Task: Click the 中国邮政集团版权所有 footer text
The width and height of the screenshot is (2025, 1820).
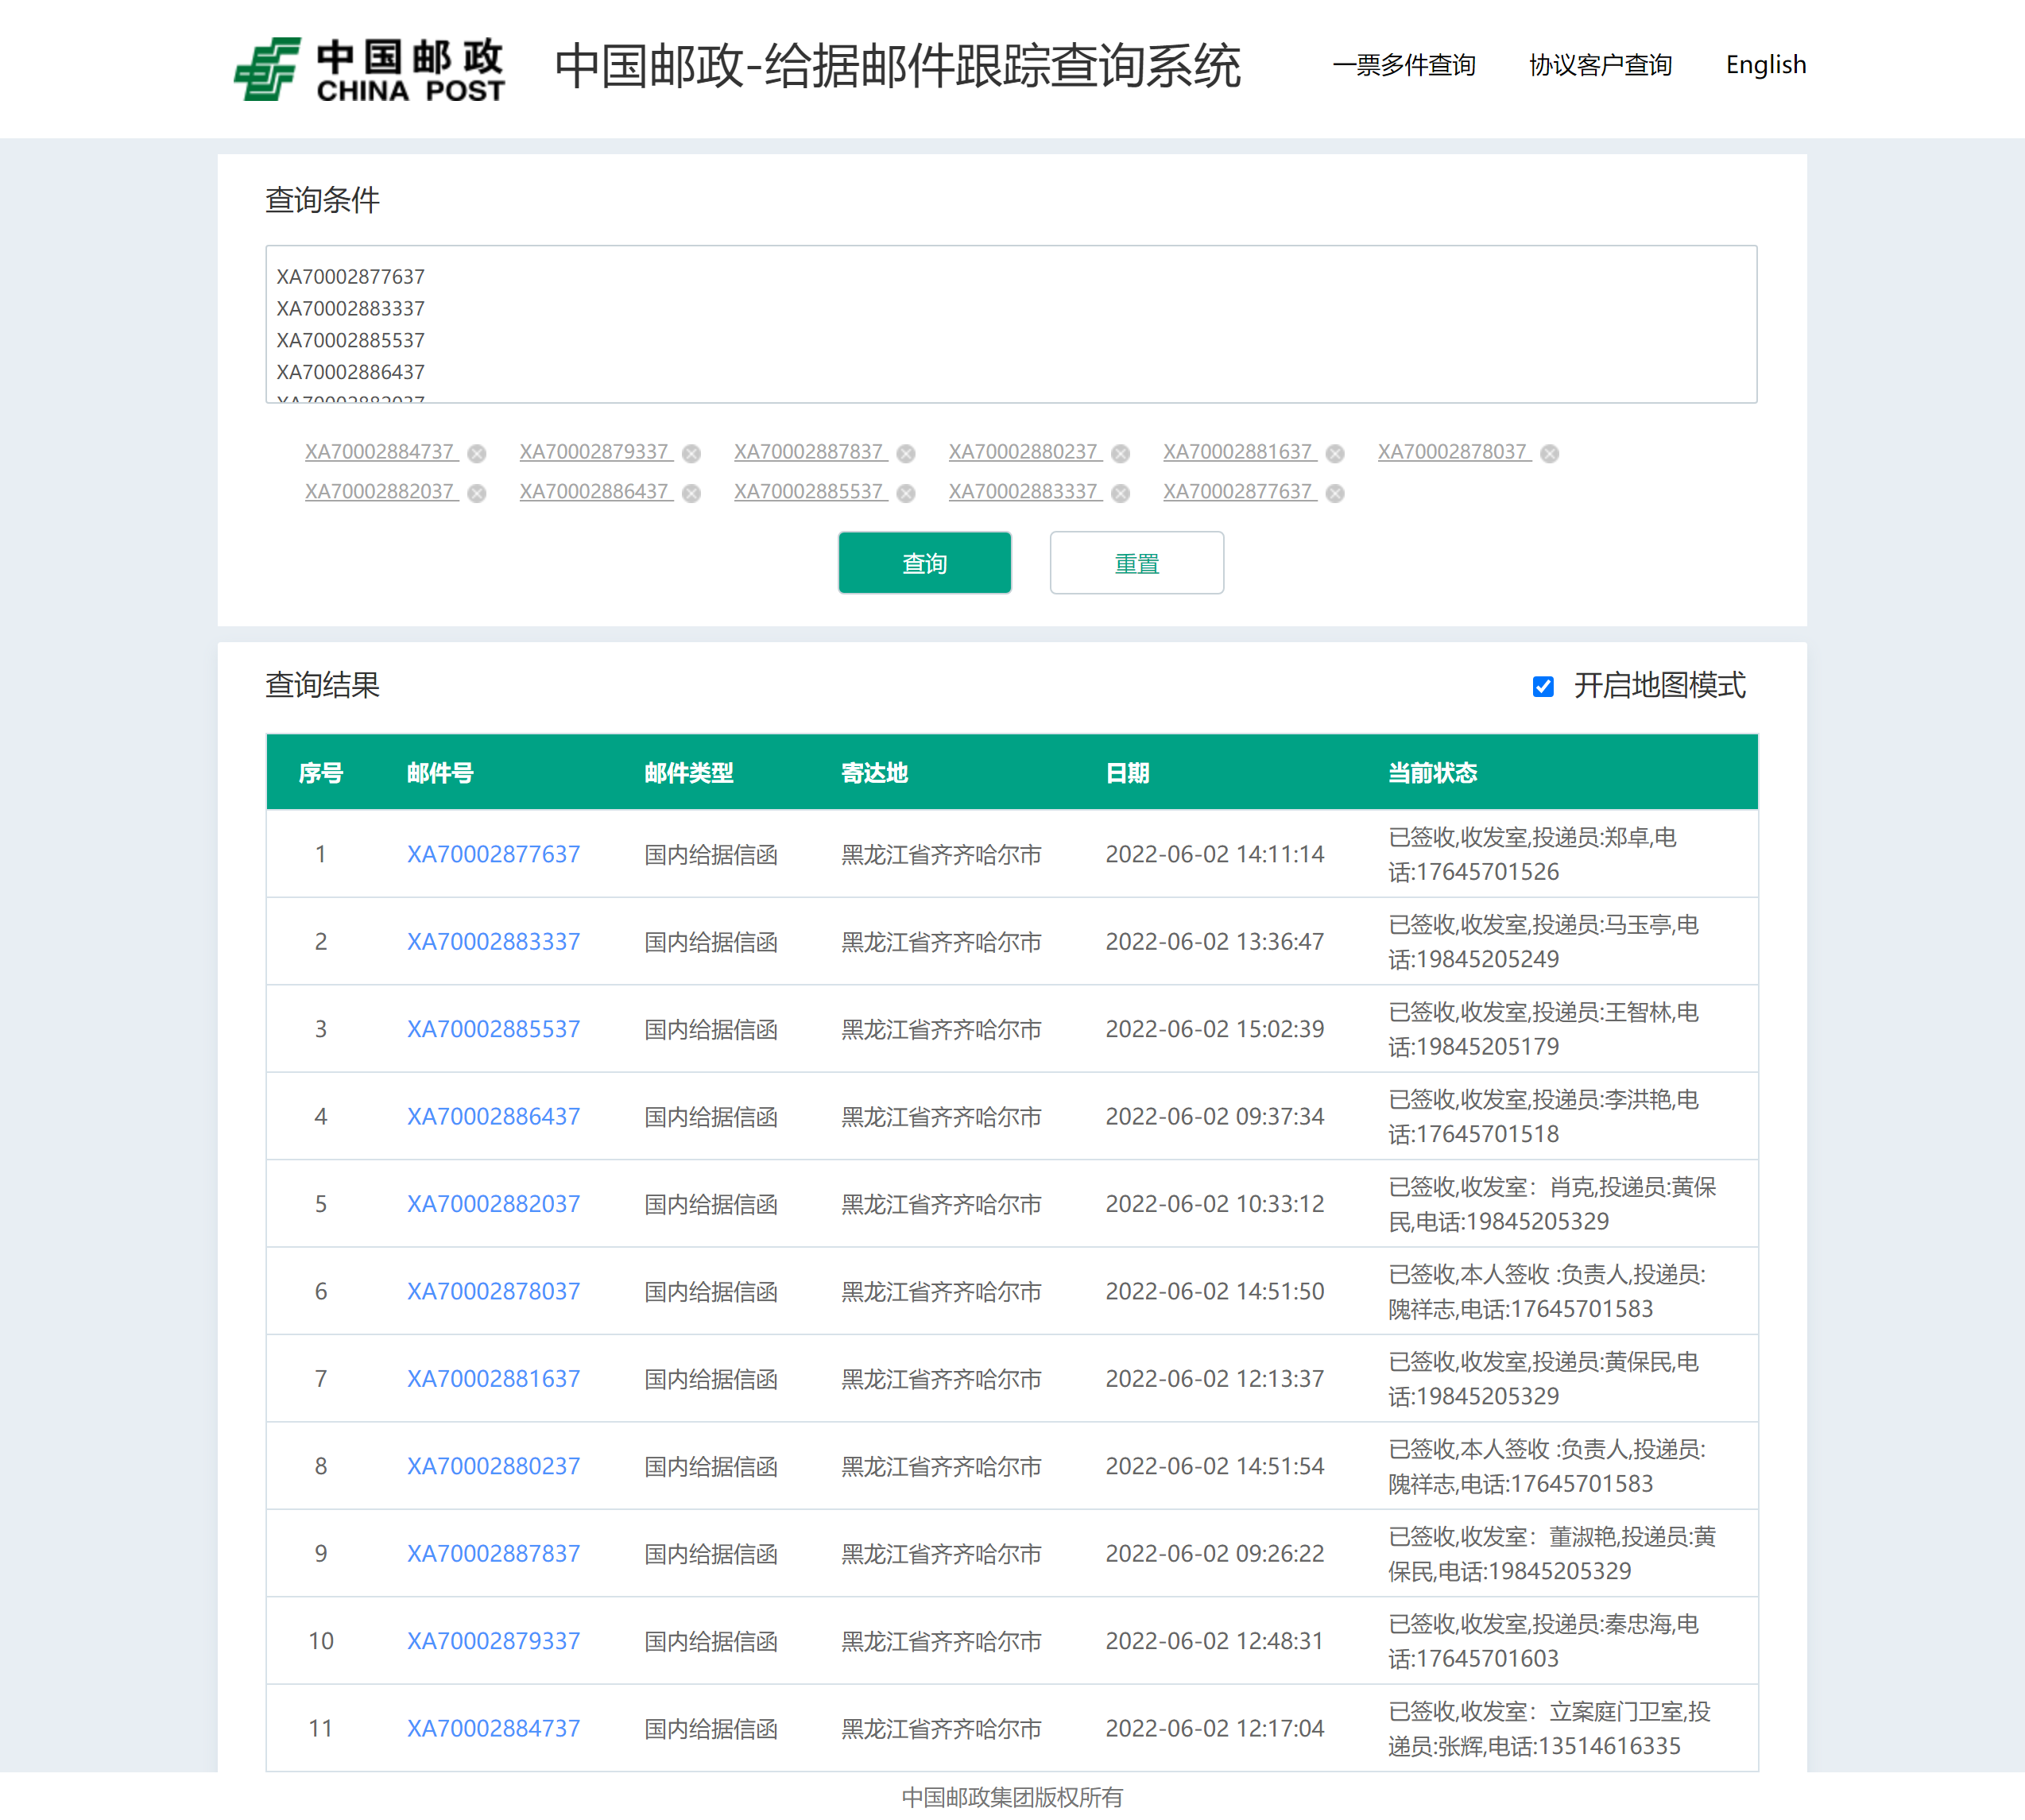Action: click(1012, 1798)
